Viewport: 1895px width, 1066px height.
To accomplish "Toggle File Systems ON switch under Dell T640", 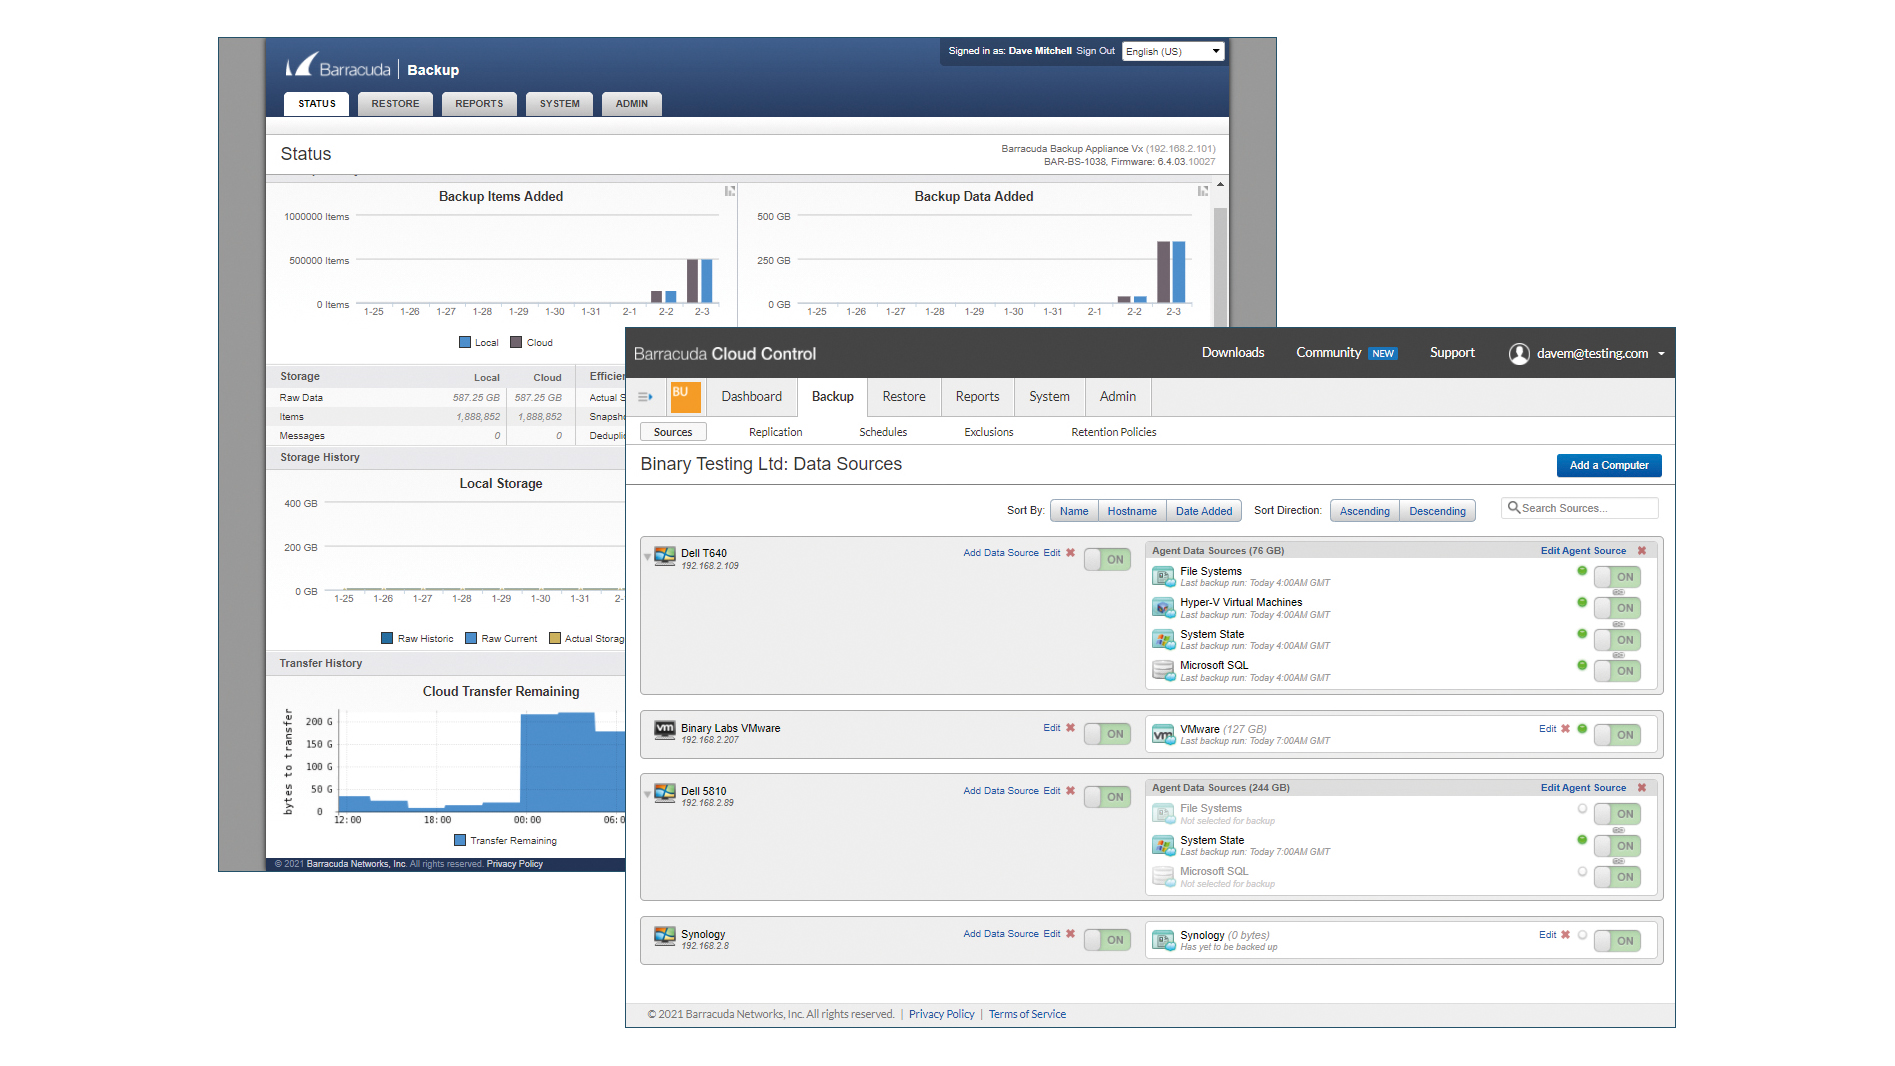I will coord(1617,577).
